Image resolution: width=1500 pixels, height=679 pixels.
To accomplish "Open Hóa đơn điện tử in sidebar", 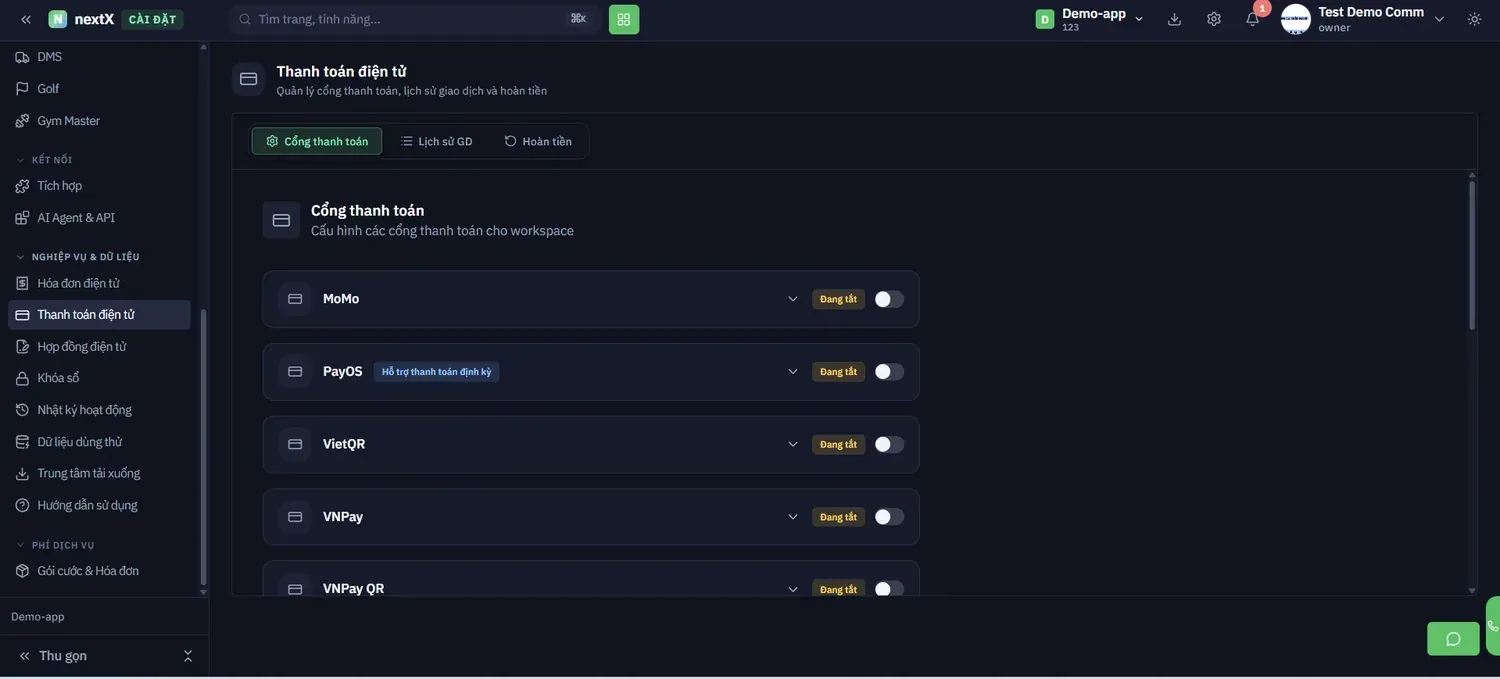I will pos(99,283).
